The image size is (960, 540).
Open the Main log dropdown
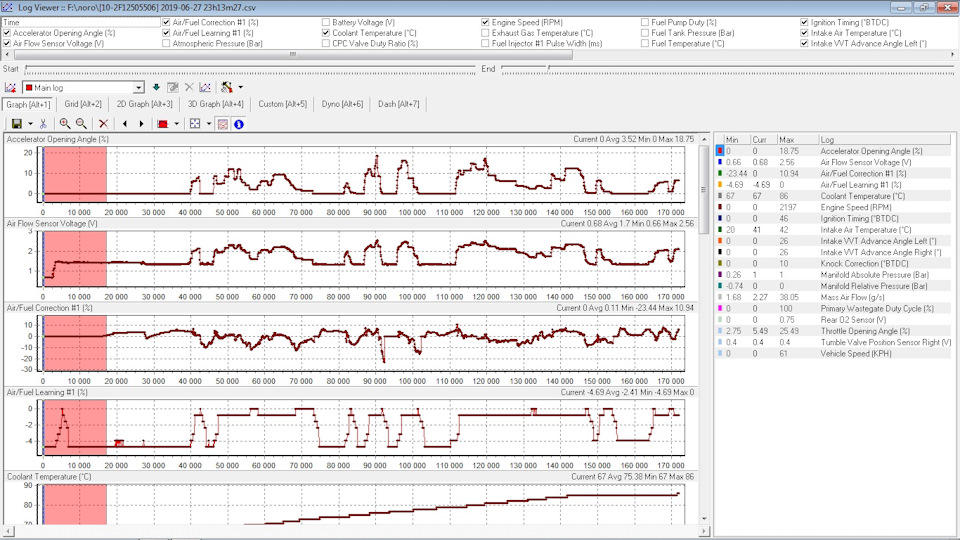coord(138,88)
